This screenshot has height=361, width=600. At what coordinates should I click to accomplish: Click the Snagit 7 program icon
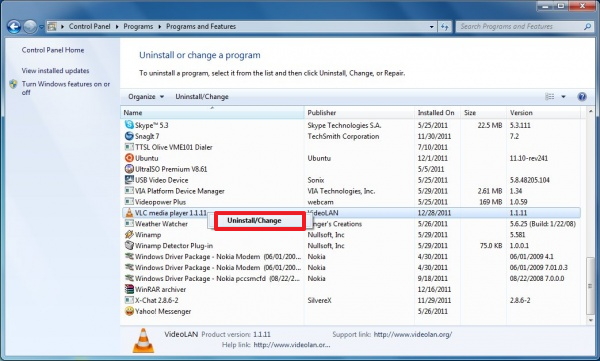pyautogui.click(x=129, y=136)
